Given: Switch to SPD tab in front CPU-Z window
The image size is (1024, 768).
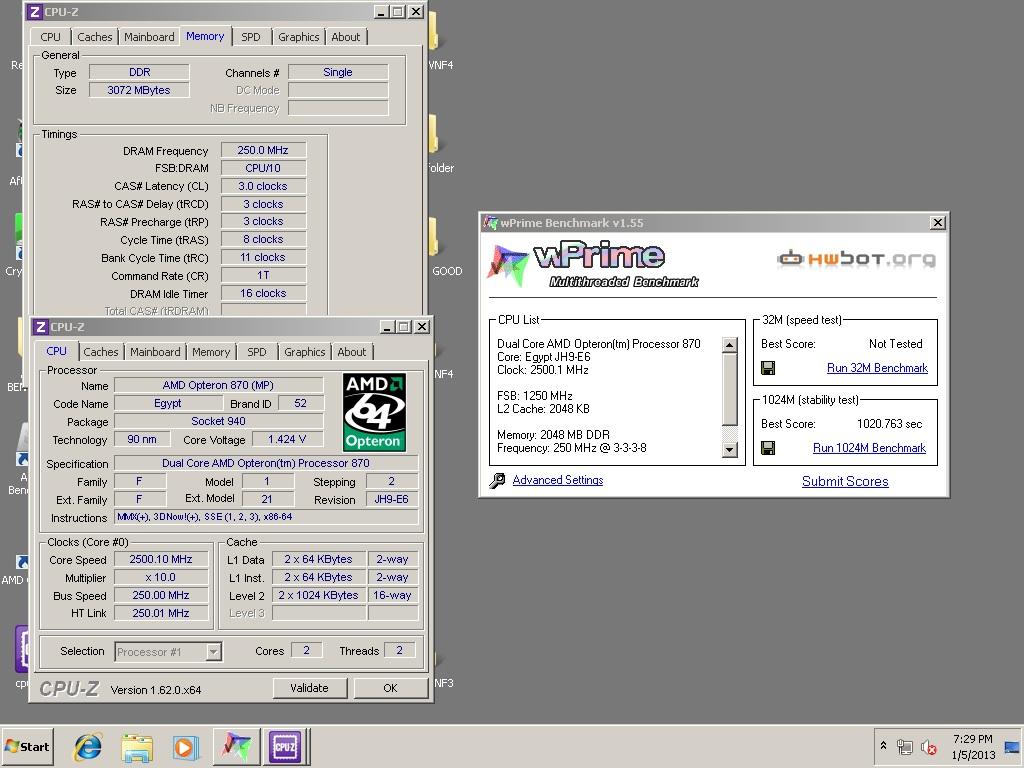Looking at the screenshot, I should (x=257, y=352).
